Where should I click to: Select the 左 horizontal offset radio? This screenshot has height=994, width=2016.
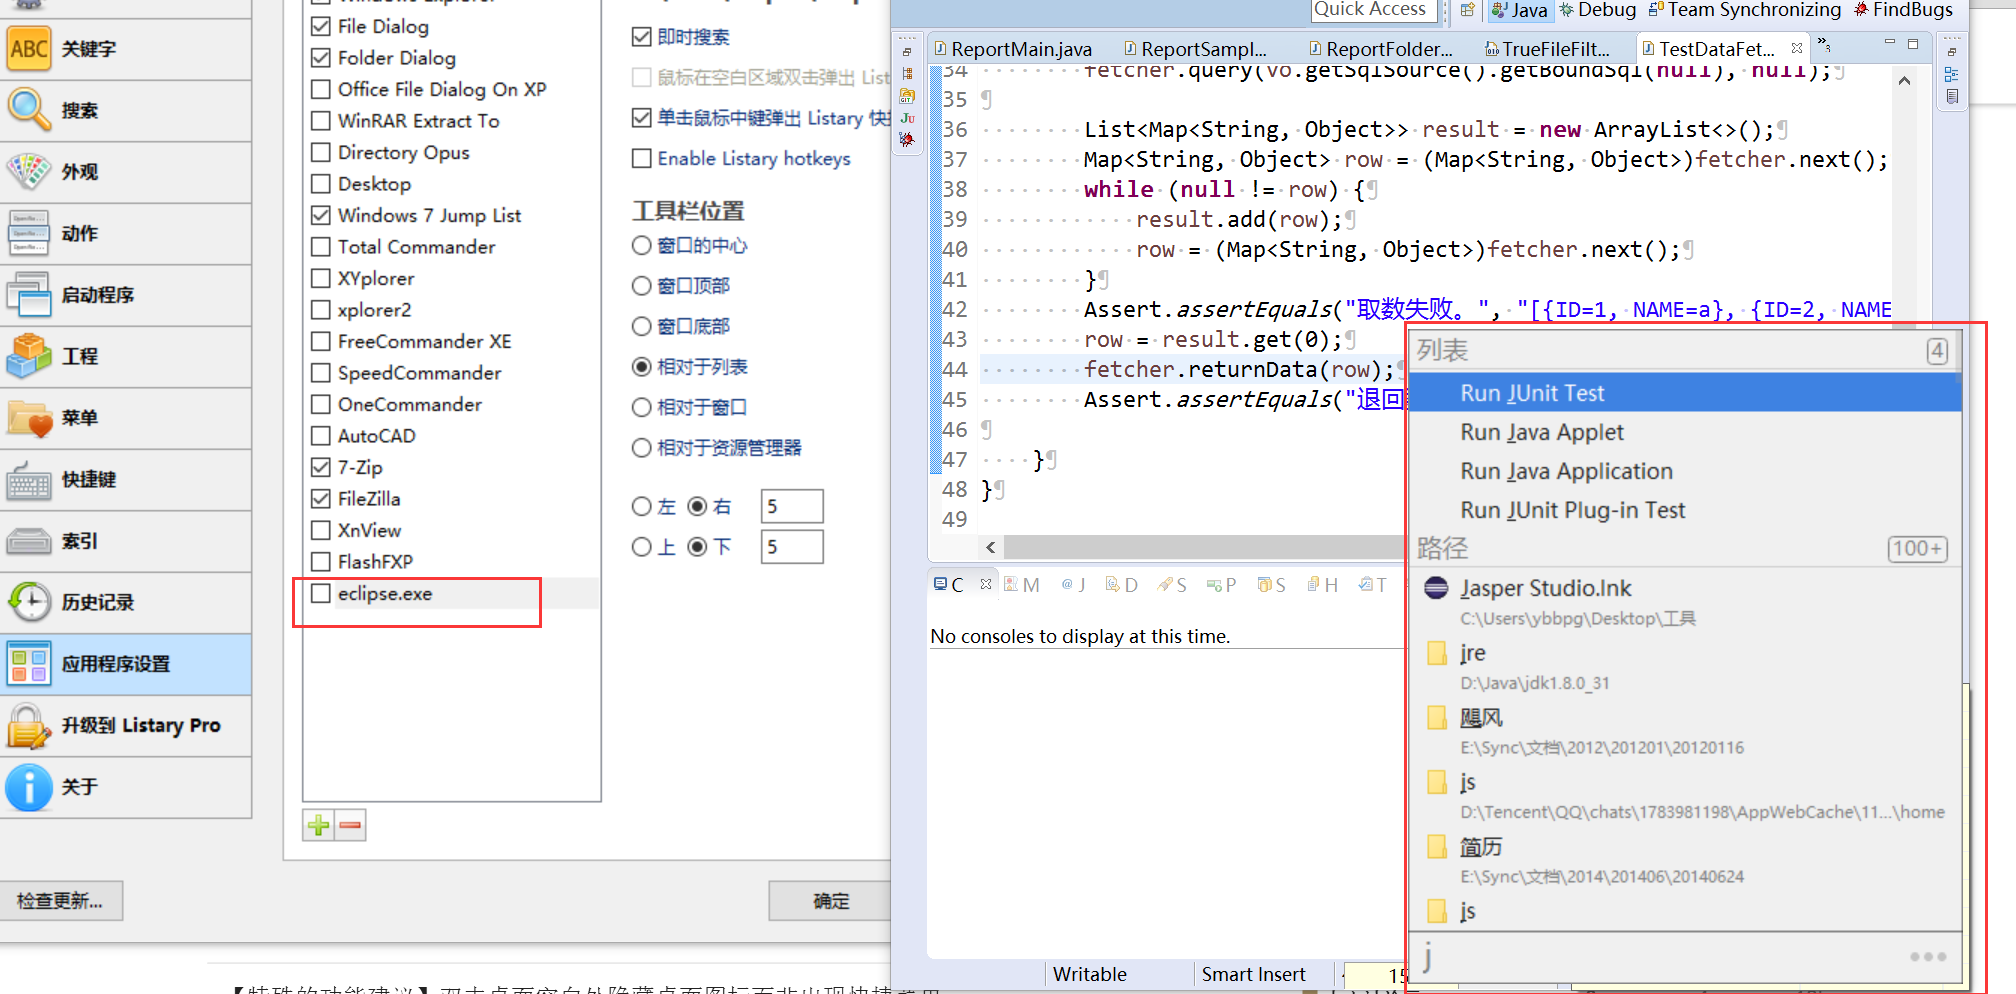point(642,507)
